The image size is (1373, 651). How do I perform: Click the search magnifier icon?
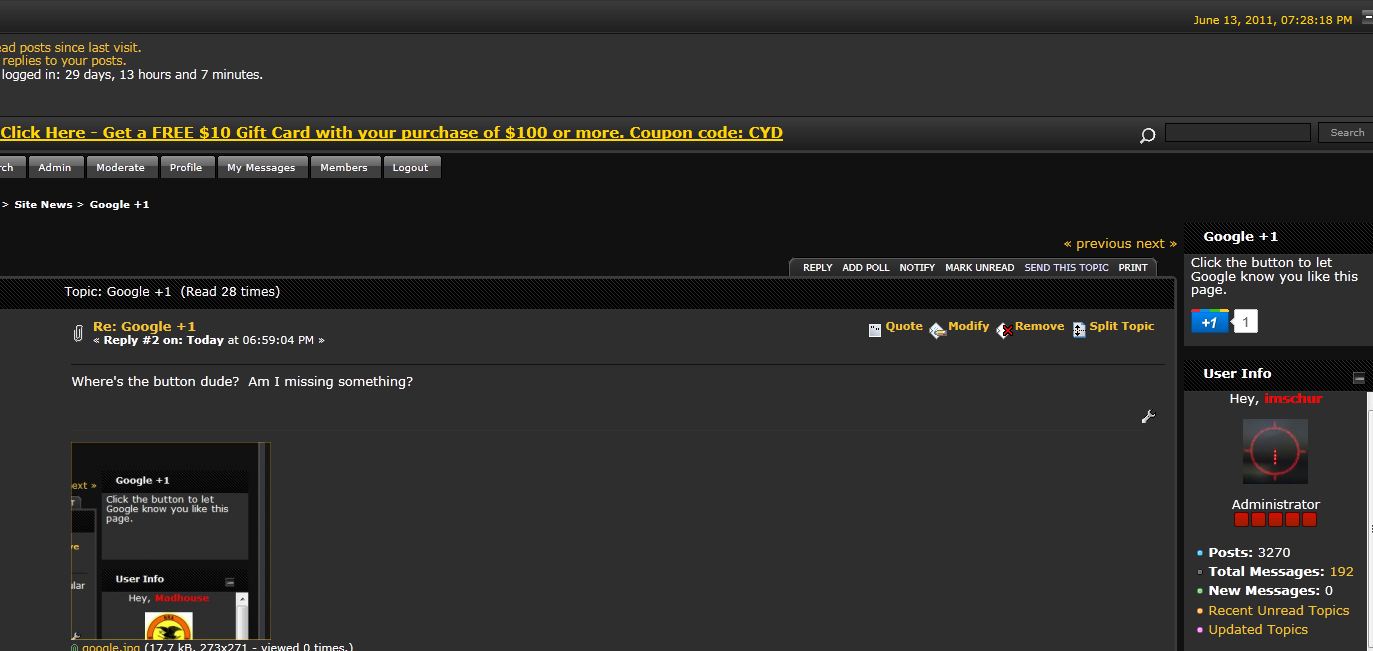click(x=1147, y=135)
